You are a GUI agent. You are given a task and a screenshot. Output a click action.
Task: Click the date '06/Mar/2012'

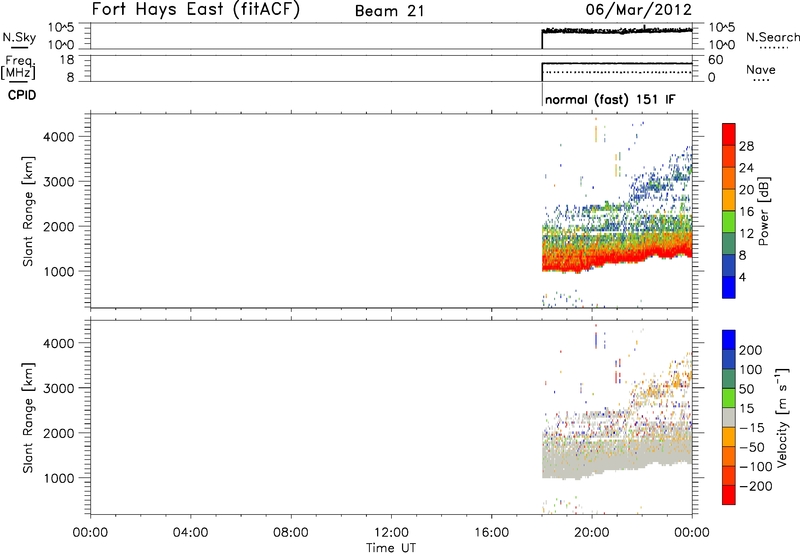(639, 10)
